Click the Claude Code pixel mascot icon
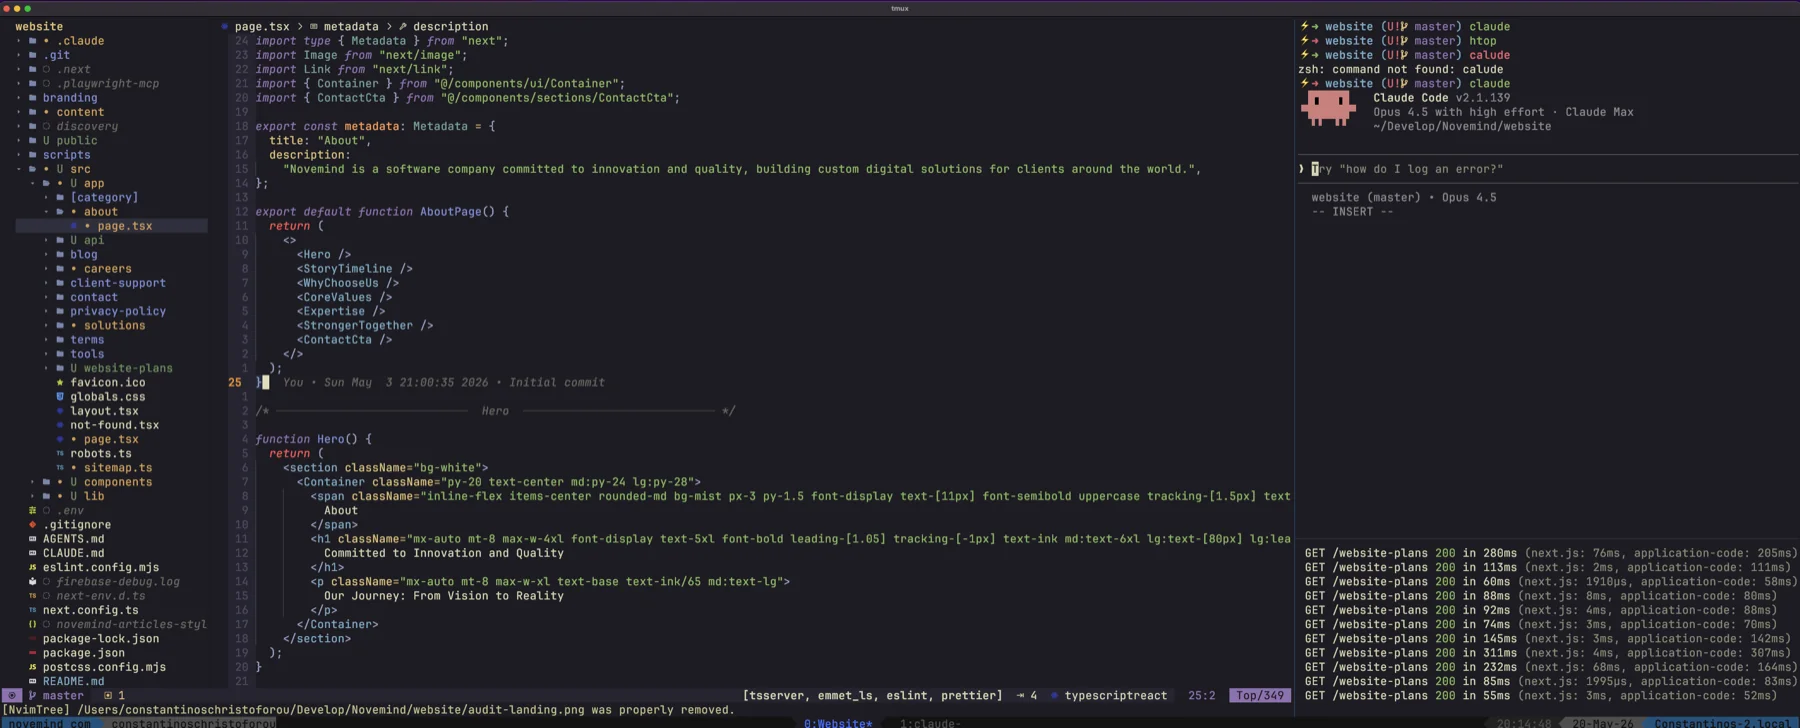Image resolution: width=1800 pixels, height=728 pixels. point(1328,108)
